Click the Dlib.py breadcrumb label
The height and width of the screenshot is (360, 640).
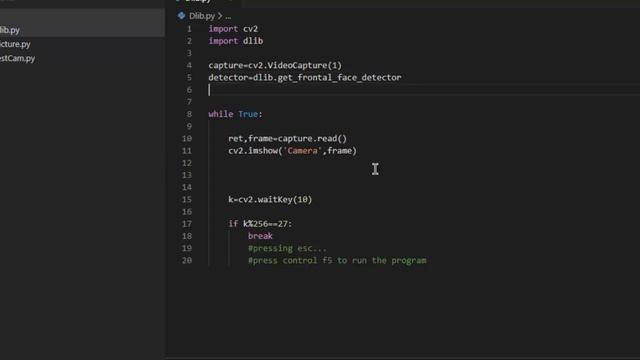pos(202,16)
